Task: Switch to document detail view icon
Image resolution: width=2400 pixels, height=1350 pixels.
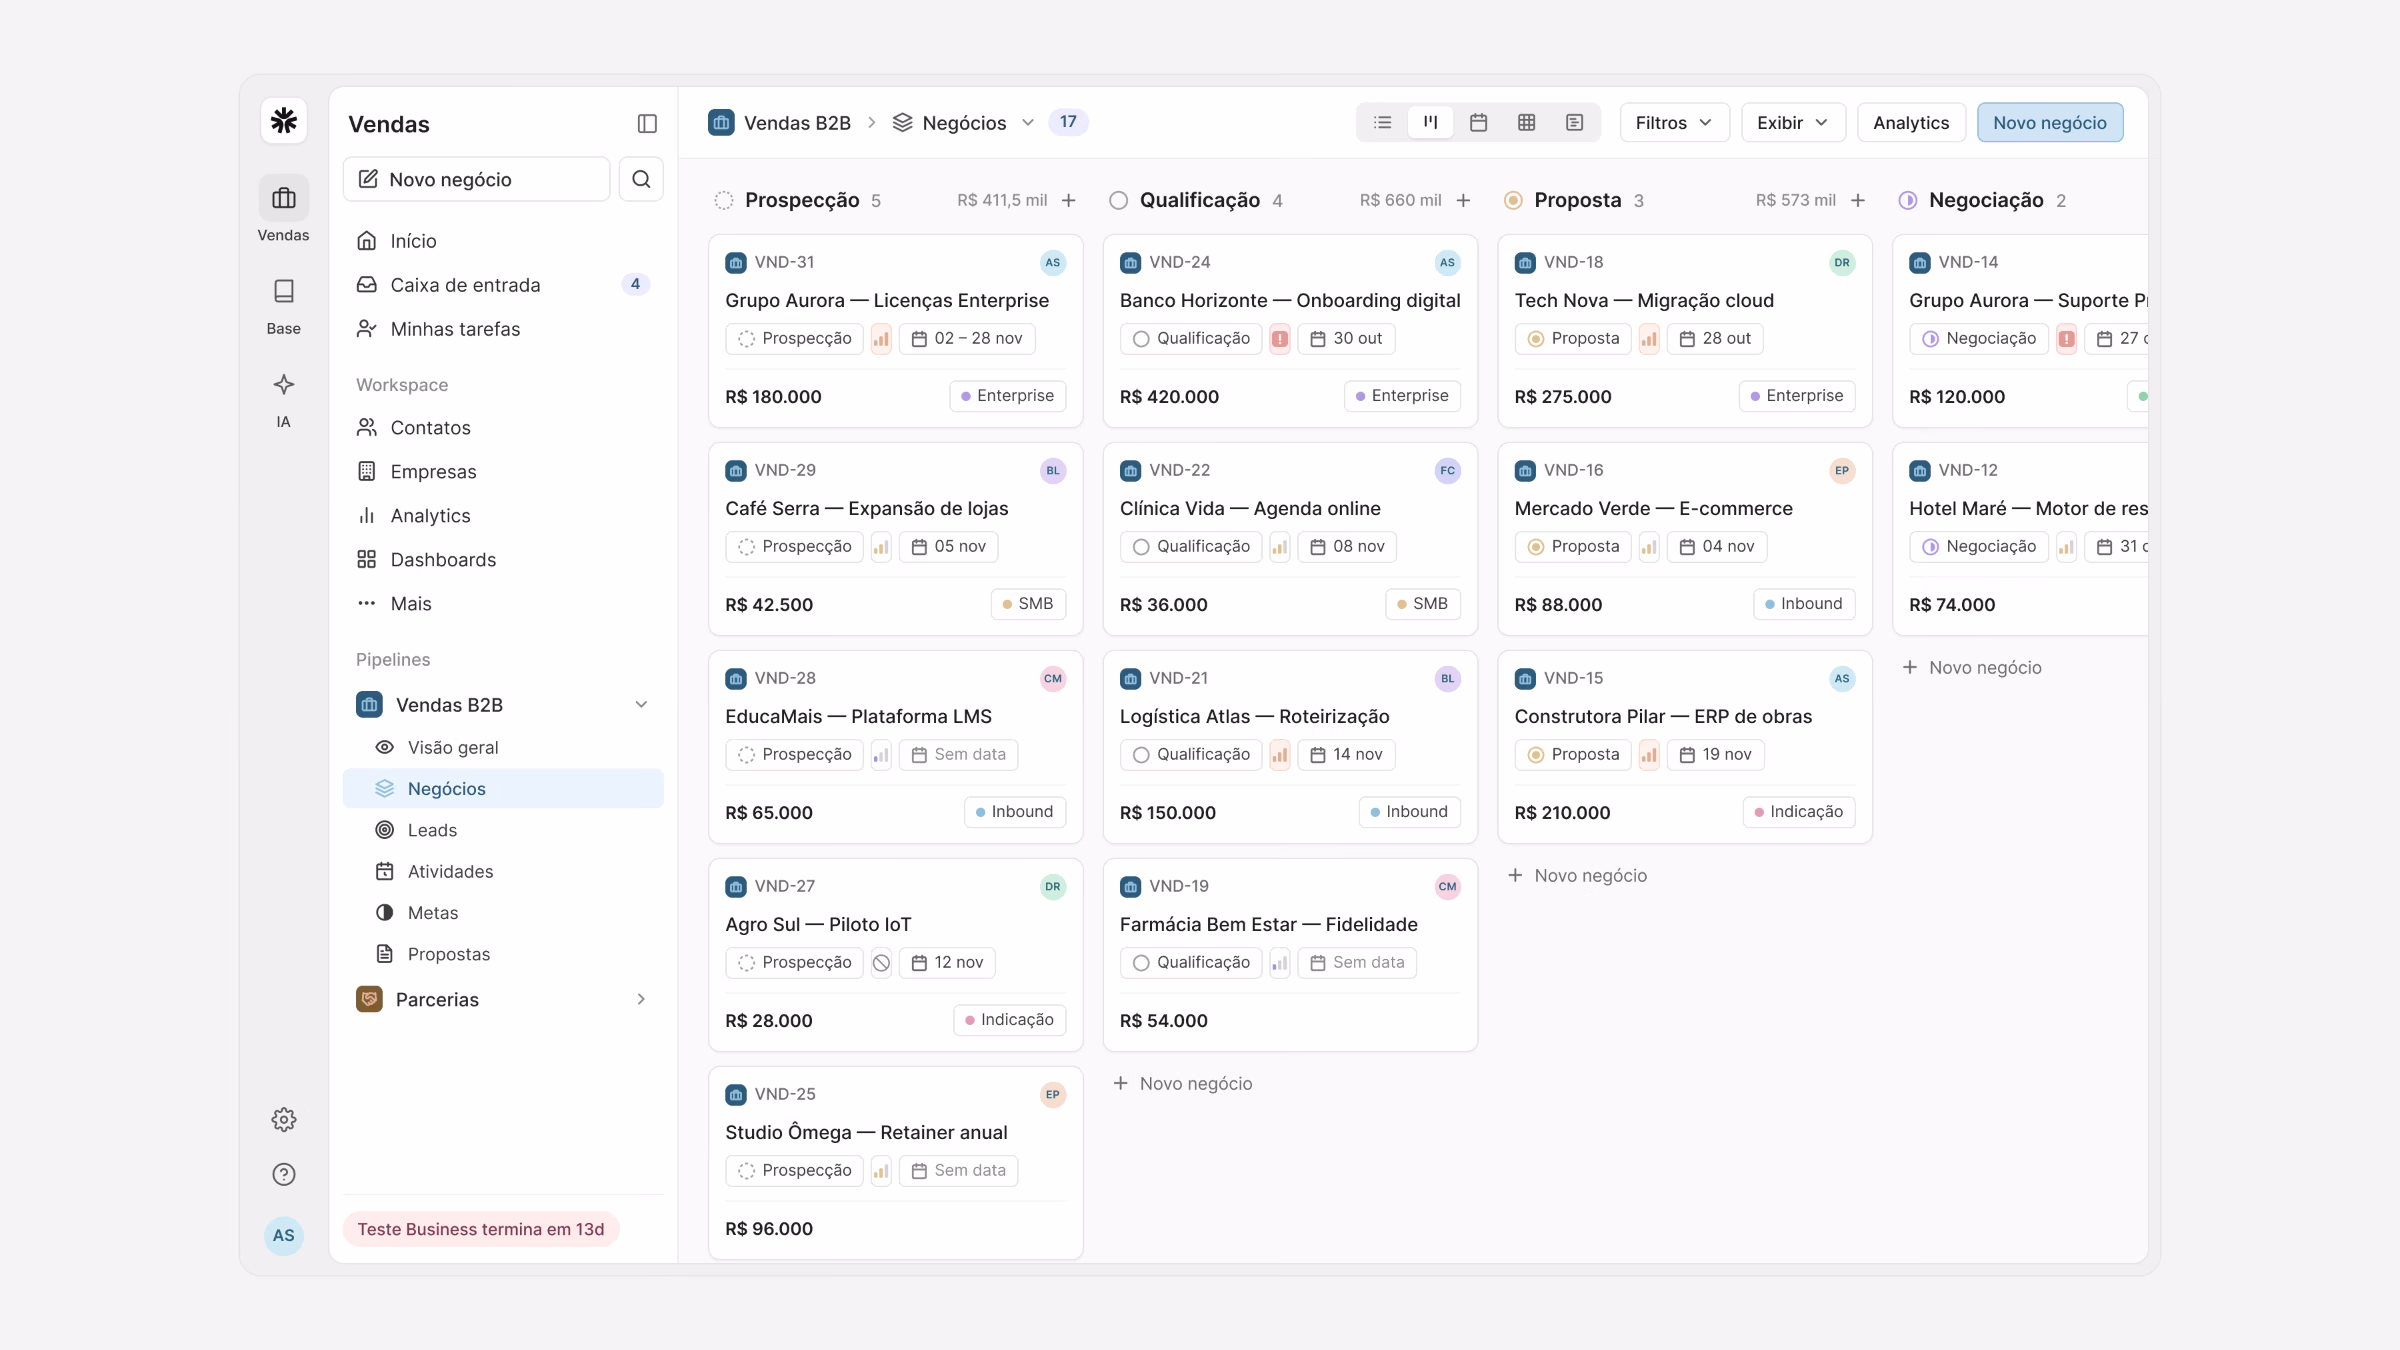Action: point(1575,122)
